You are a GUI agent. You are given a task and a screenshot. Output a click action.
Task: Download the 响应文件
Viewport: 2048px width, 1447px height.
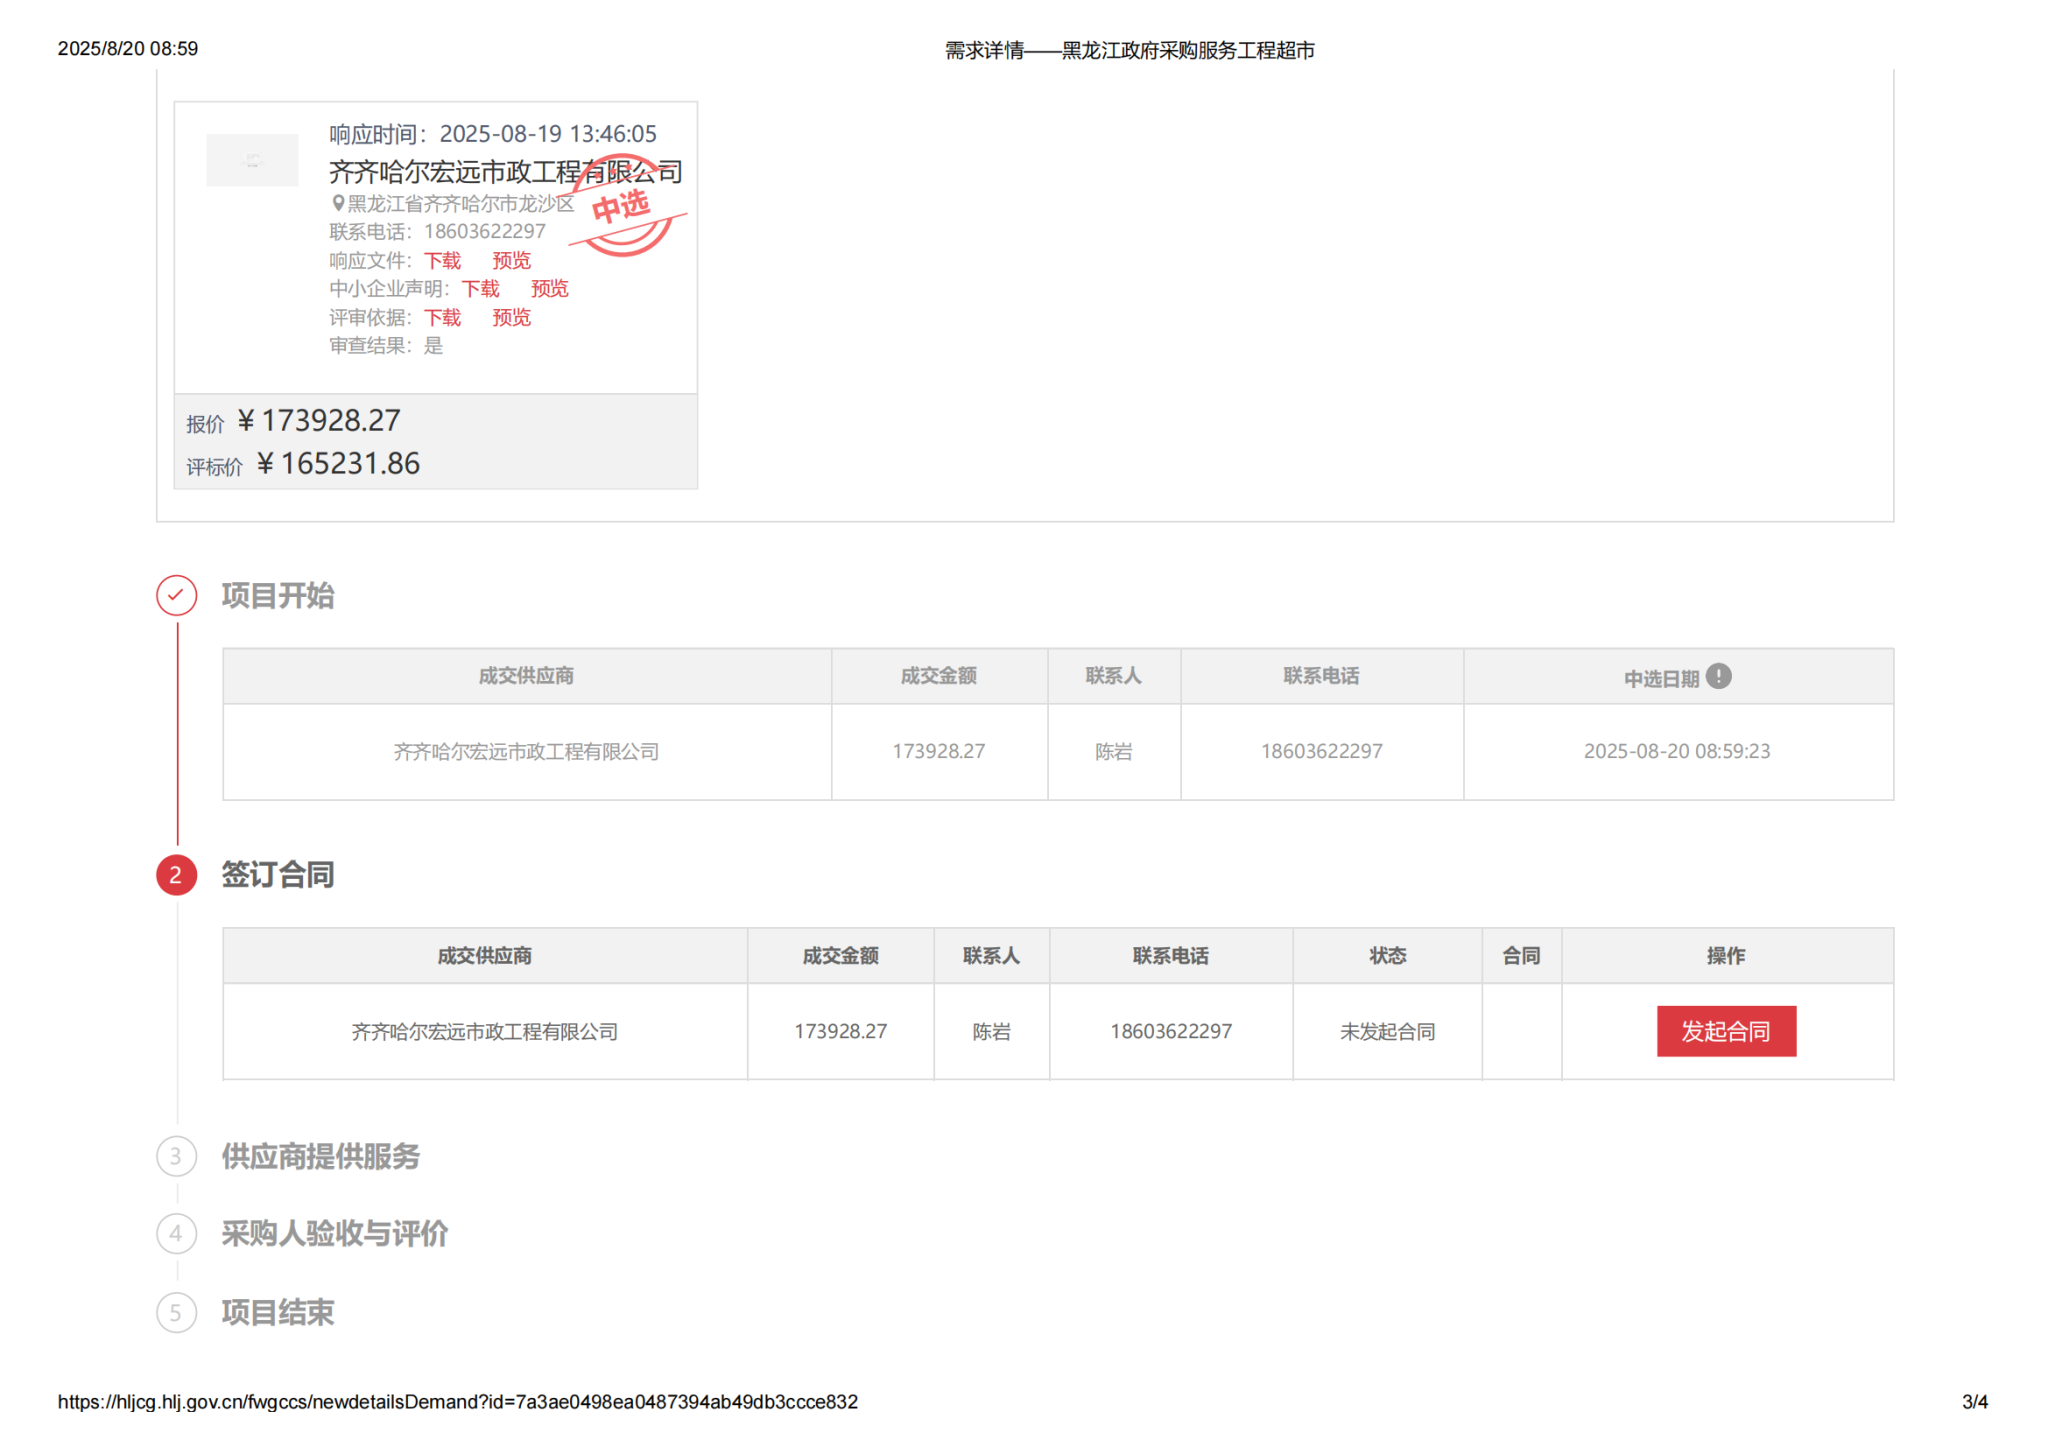pos(442,261)
